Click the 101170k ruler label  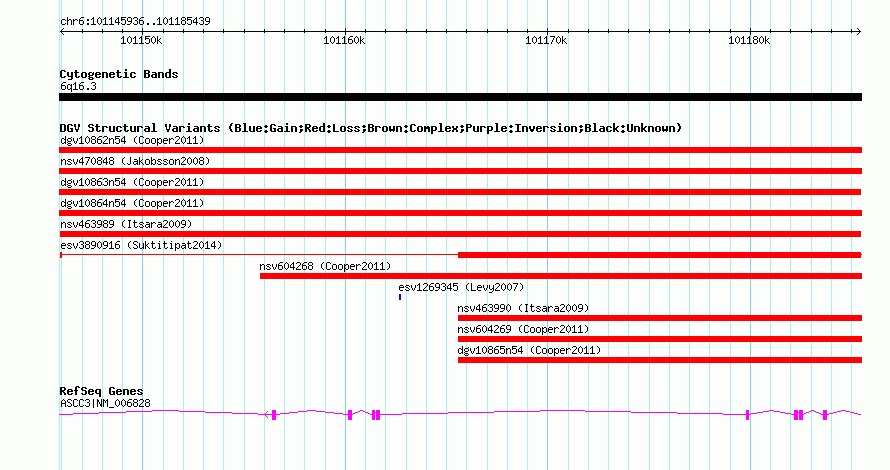pos(546,40)
